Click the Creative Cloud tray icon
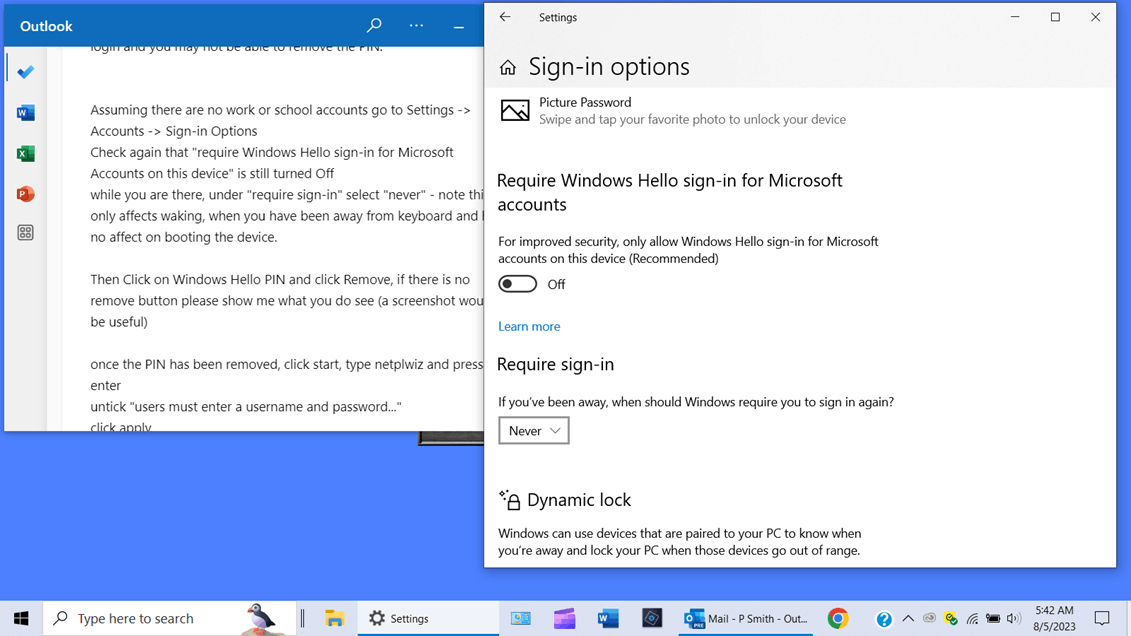 click(929, 619)
